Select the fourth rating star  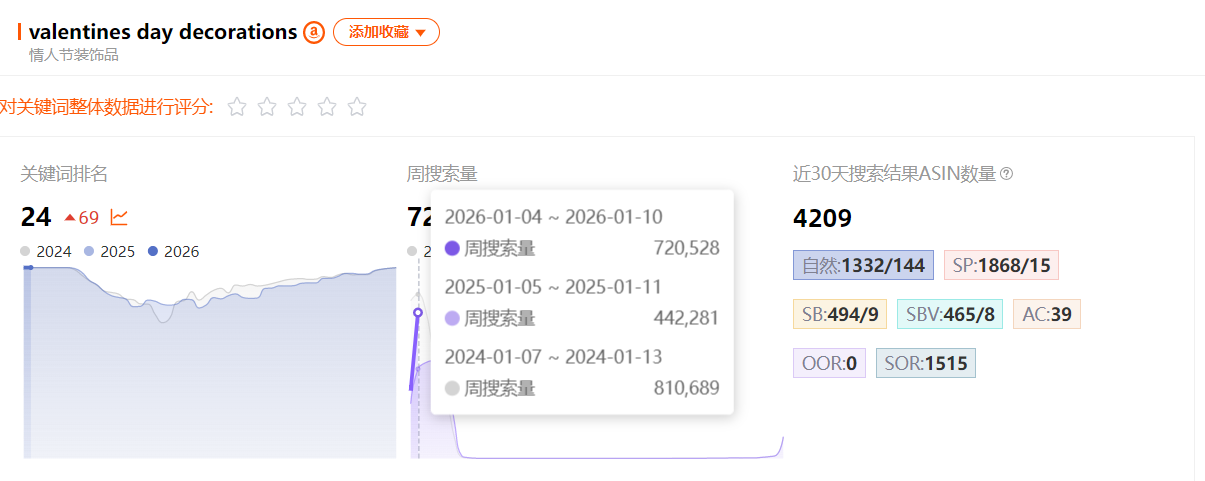click(x=327, y=107)
